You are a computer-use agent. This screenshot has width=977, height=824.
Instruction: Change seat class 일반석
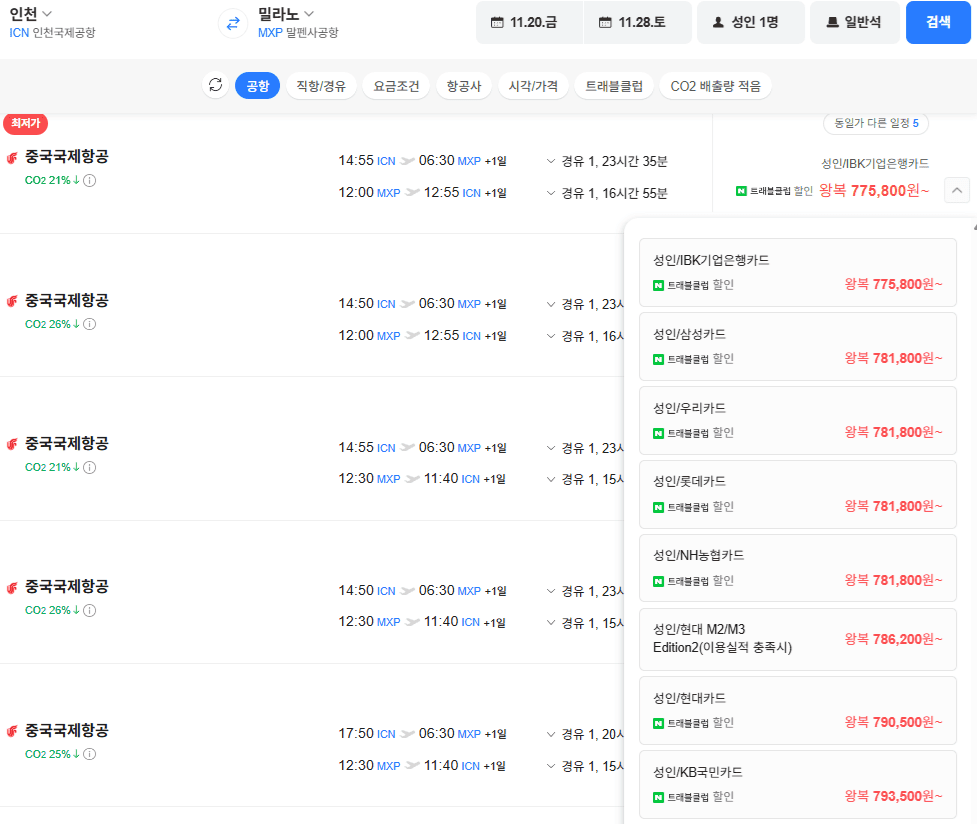point(855,22)
